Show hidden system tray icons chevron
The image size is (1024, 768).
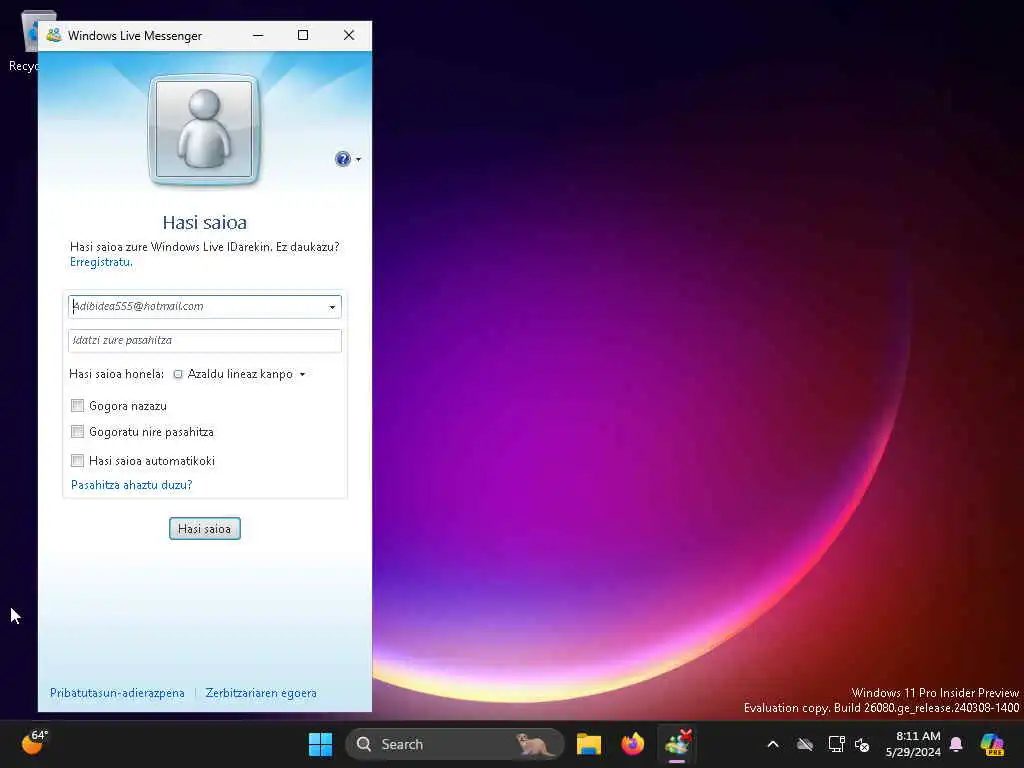tap(773, 744)
